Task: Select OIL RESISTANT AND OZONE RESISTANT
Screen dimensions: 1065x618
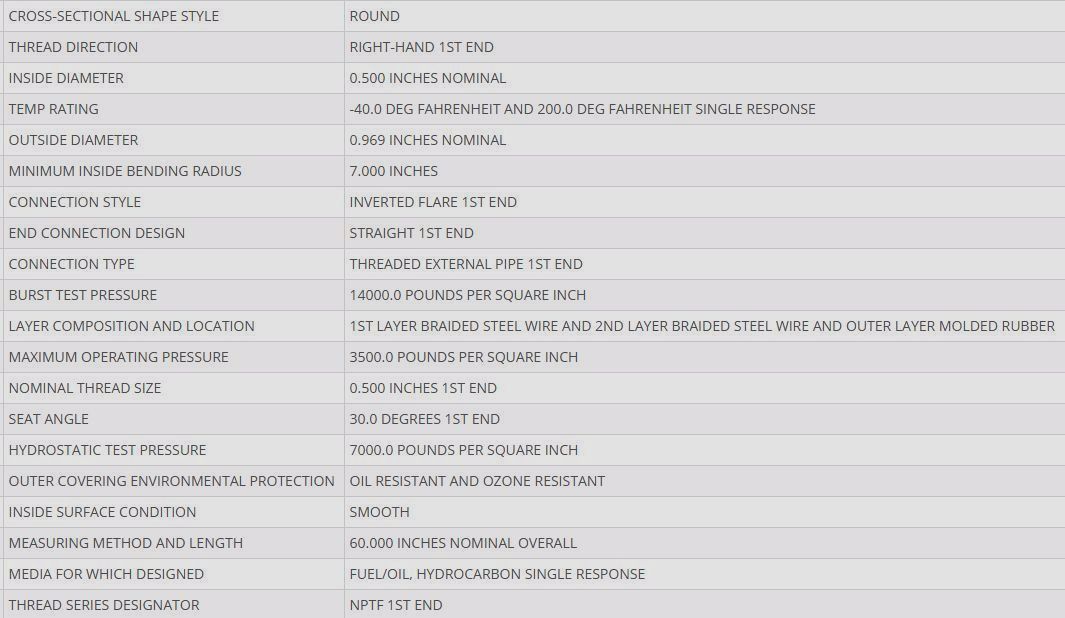Action: [477, 481]
